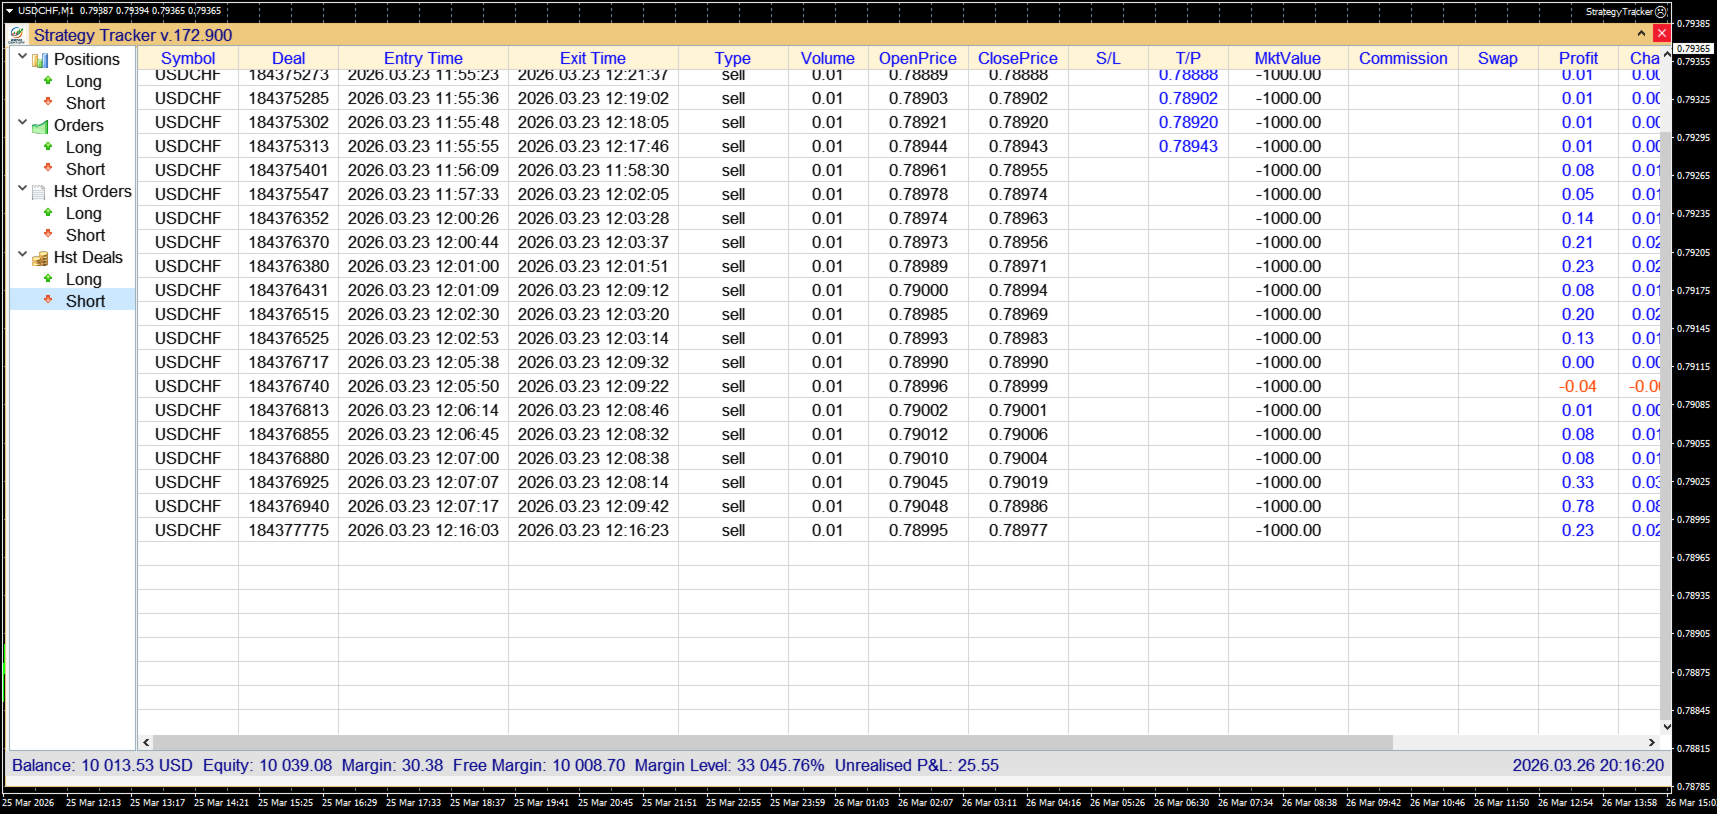Click the red Short icon under Orders
Screen dimensions: 1717x814
coord(48,168)
